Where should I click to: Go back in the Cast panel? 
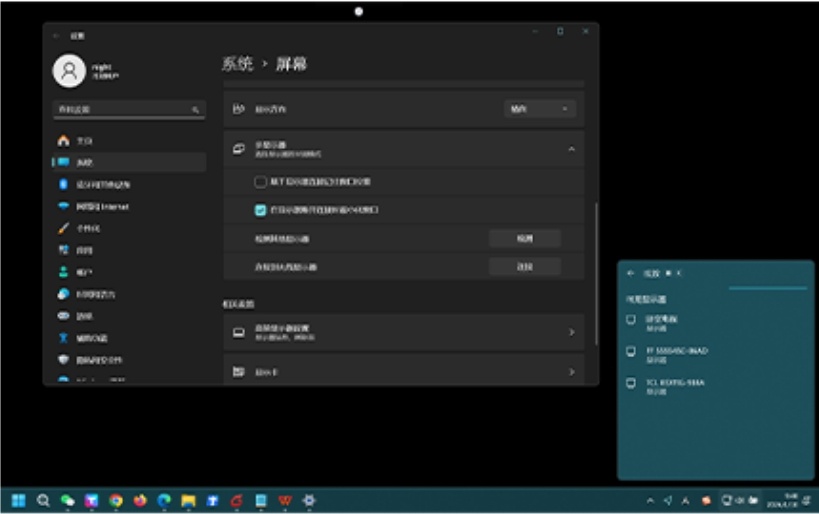630,273
